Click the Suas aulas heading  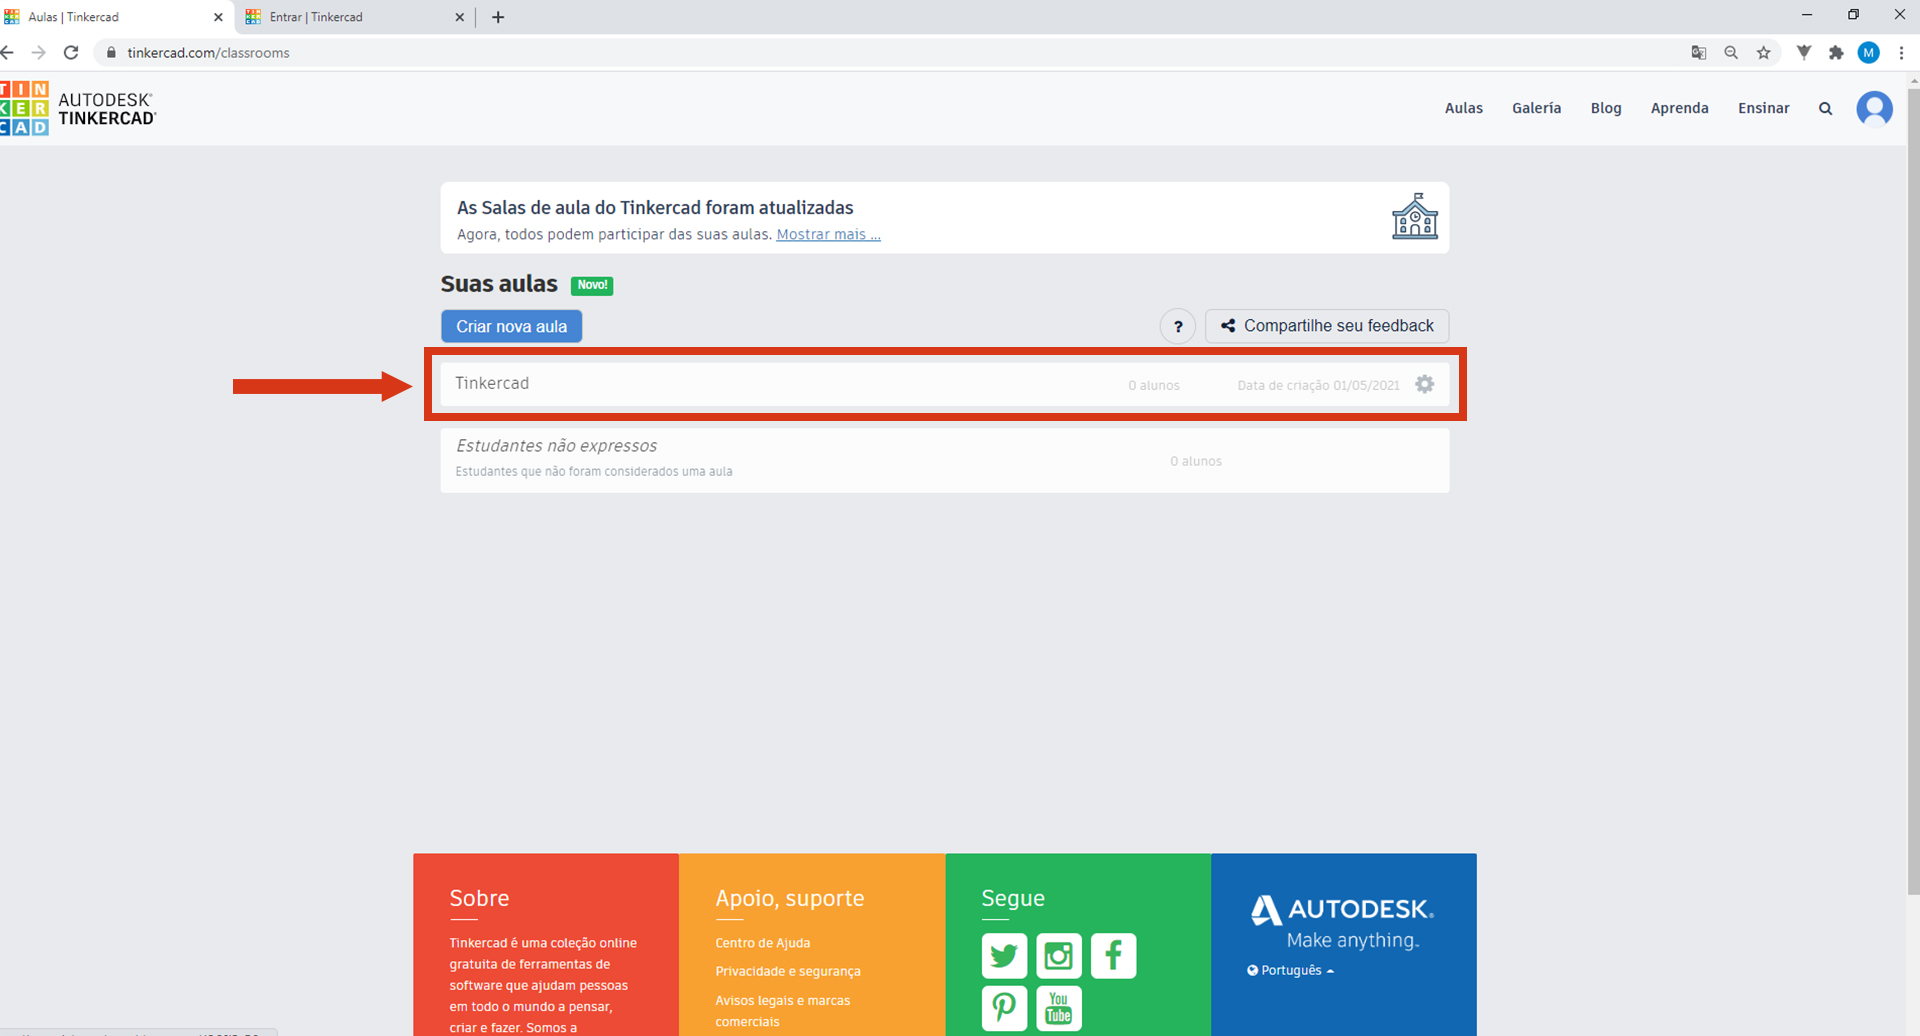(499, 284)
